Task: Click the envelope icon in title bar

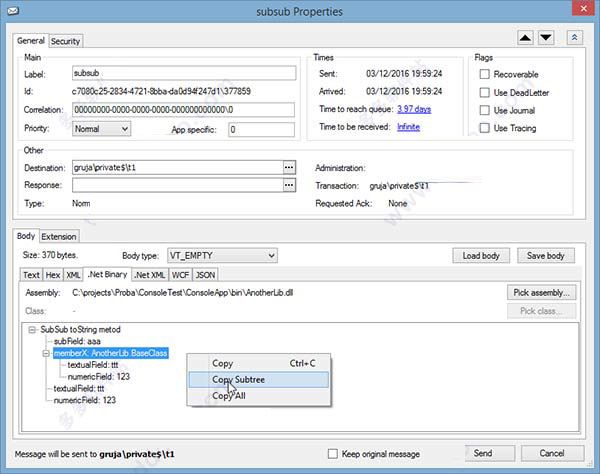Action: point(13,10)
